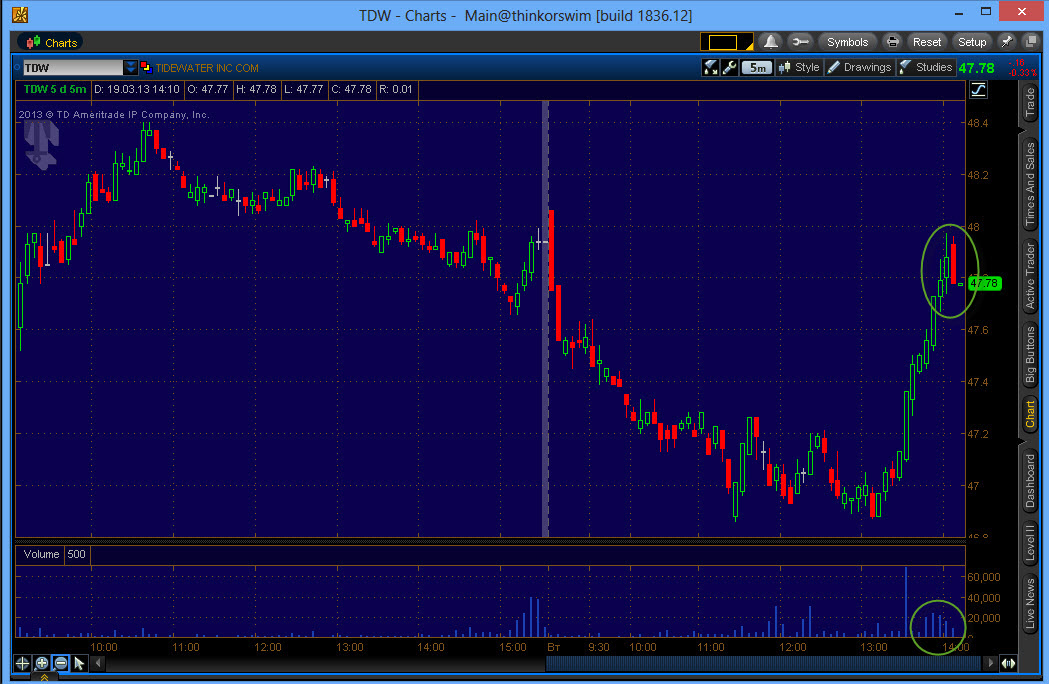This screenshot has height=684, width=1049.
Task: Click the Setup button
Action: [x=972, y=42]
